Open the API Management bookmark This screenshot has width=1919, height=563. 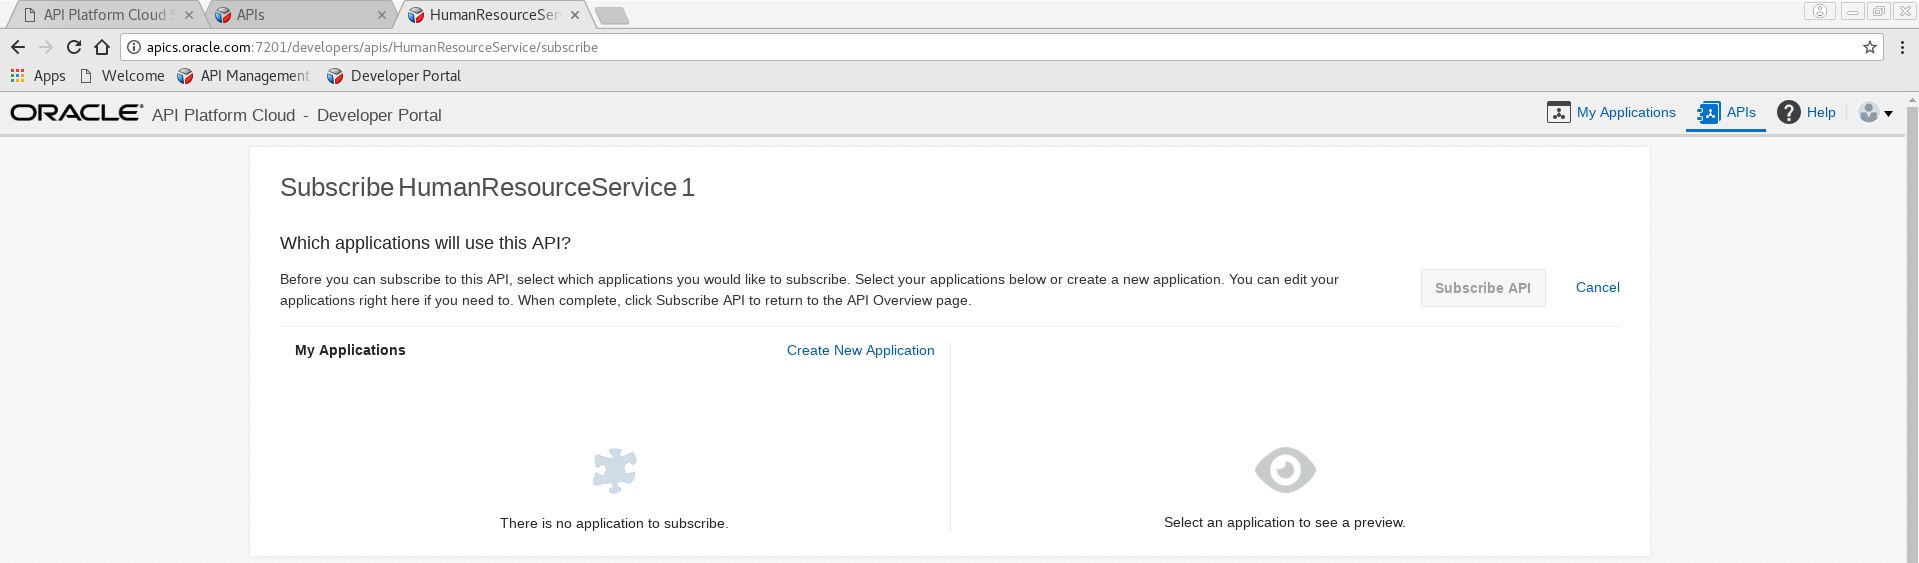243,76
